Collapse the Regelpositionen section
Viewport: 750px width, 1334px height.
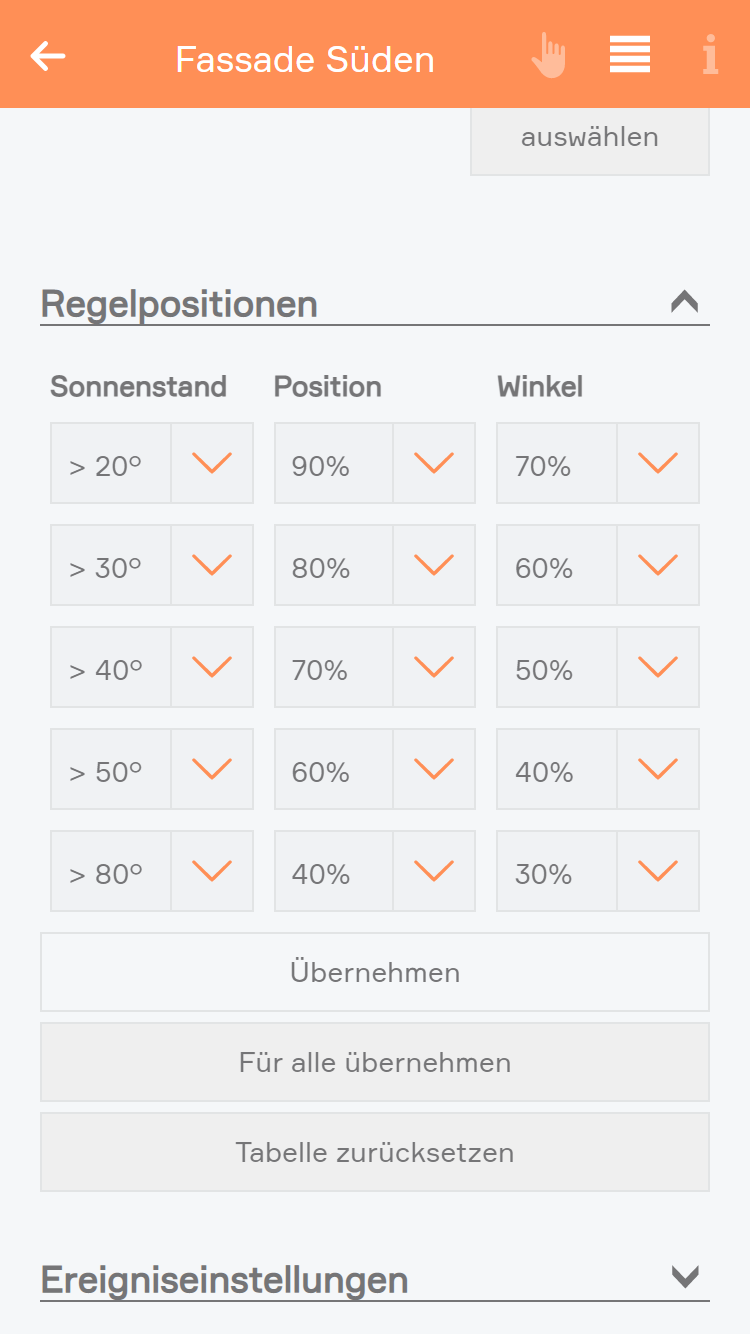click(x=685, y=301)
